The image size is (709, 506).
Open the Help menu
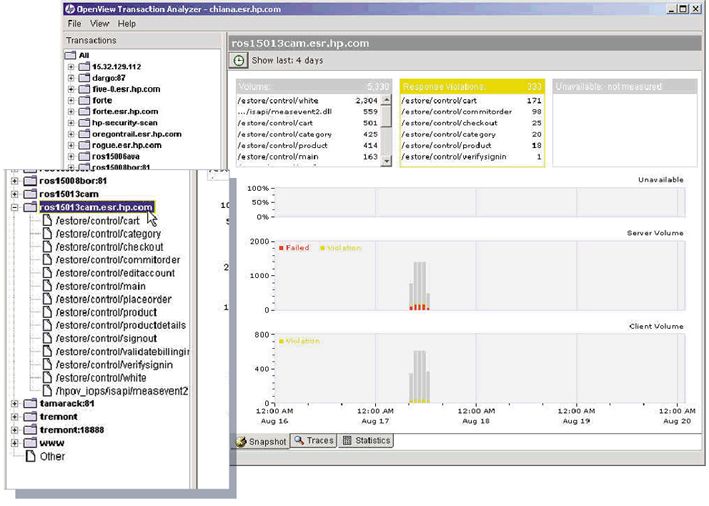[127, 24]
